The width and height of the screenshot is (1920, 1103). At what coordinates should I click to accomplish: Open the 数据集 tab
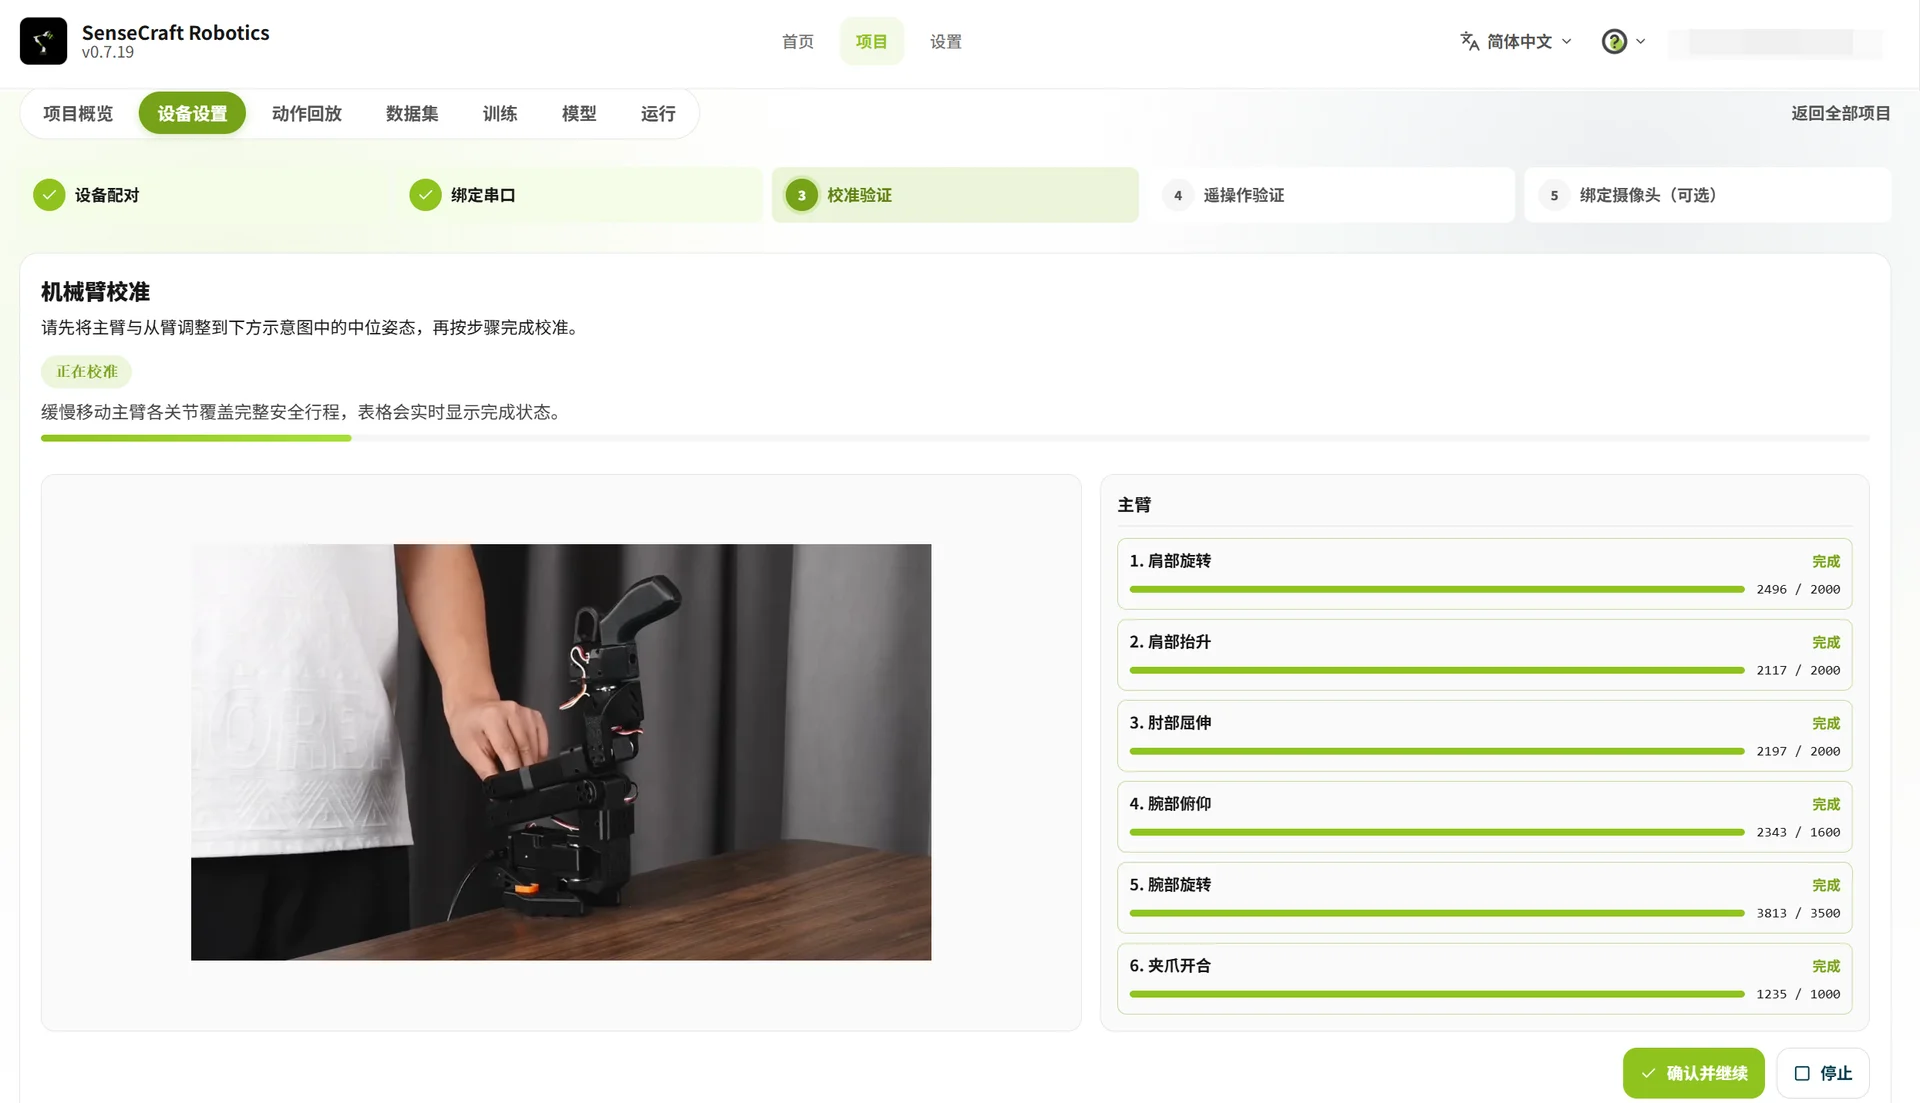(x=412, y=113)
